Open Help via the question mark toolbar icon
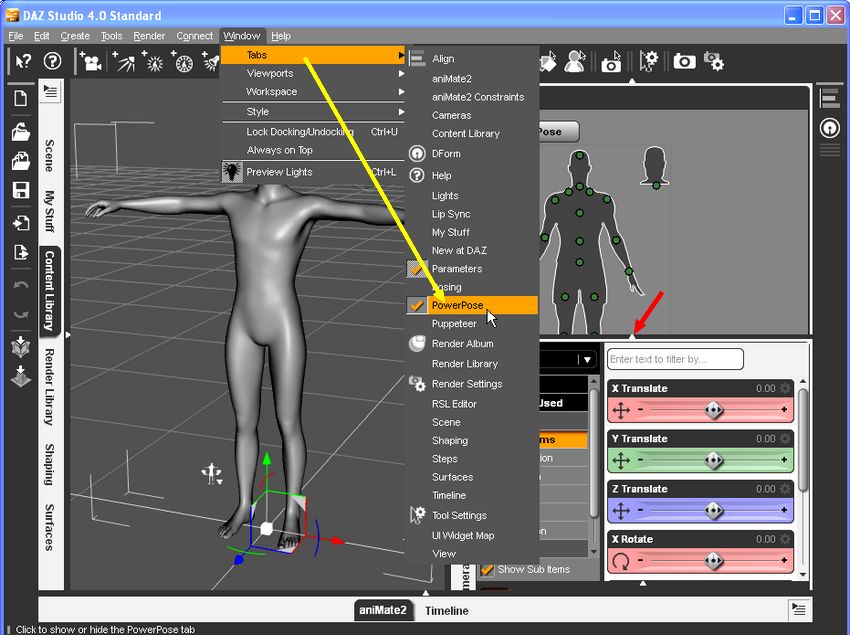The height and width of the screenshot is (635, 850). click(53, 61)
